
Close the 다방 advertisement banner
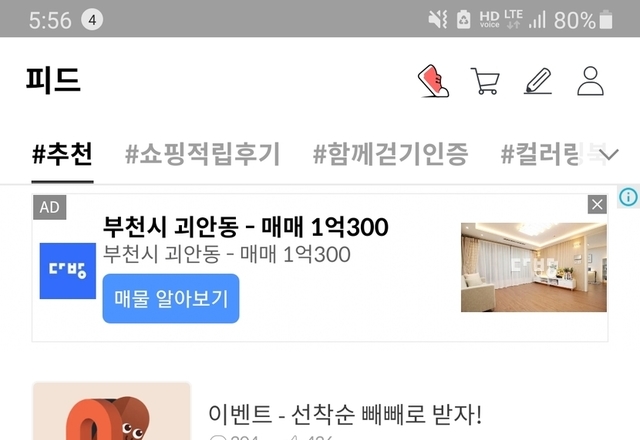coord(597,204)
